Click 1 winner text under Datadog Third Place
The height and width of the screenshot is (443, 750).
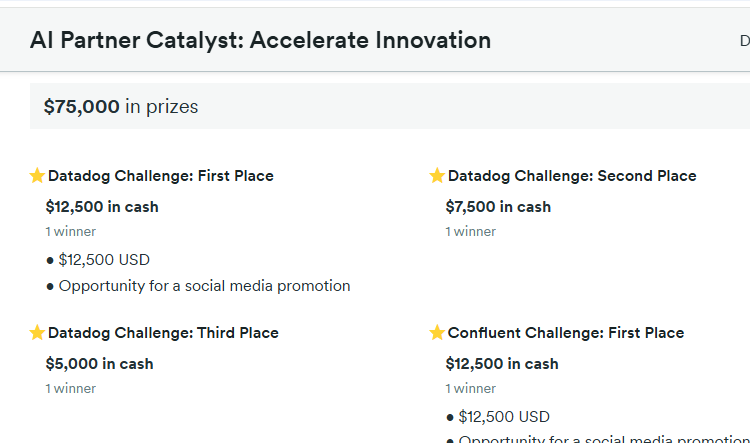(70, 388)
